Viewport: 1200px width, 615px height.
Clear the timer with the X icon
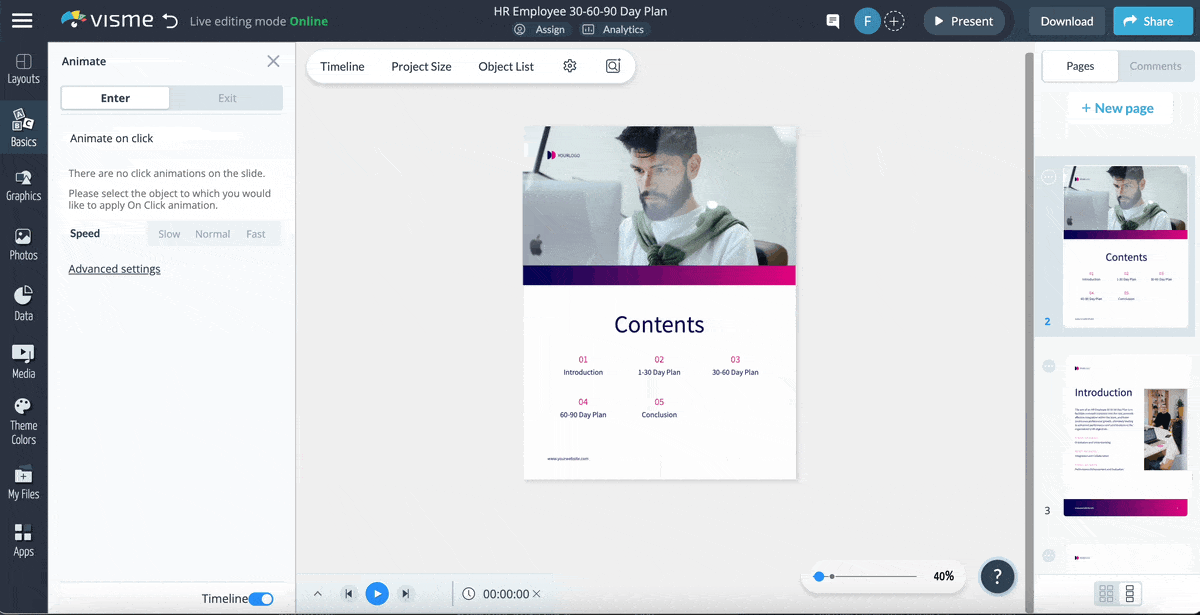(538, 593)
